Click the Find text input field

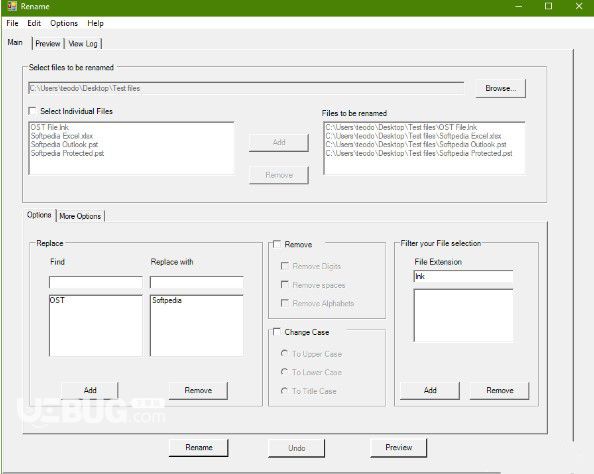[96, 282]
